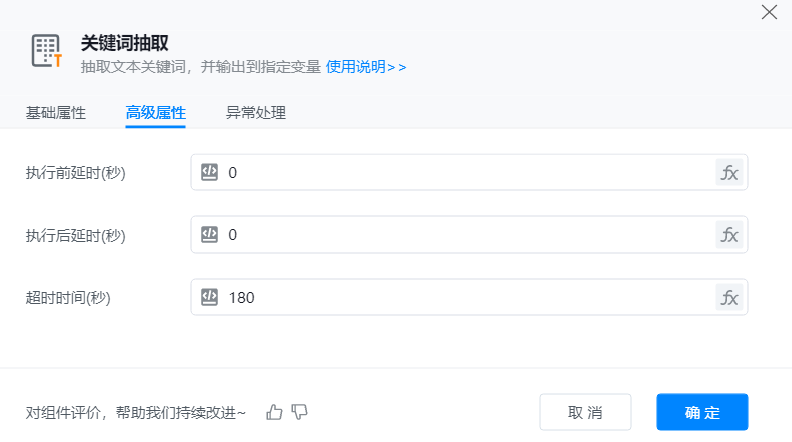792x442 pixels.
Task: Click the keyword extraction component icon
Action: point(46,51)
